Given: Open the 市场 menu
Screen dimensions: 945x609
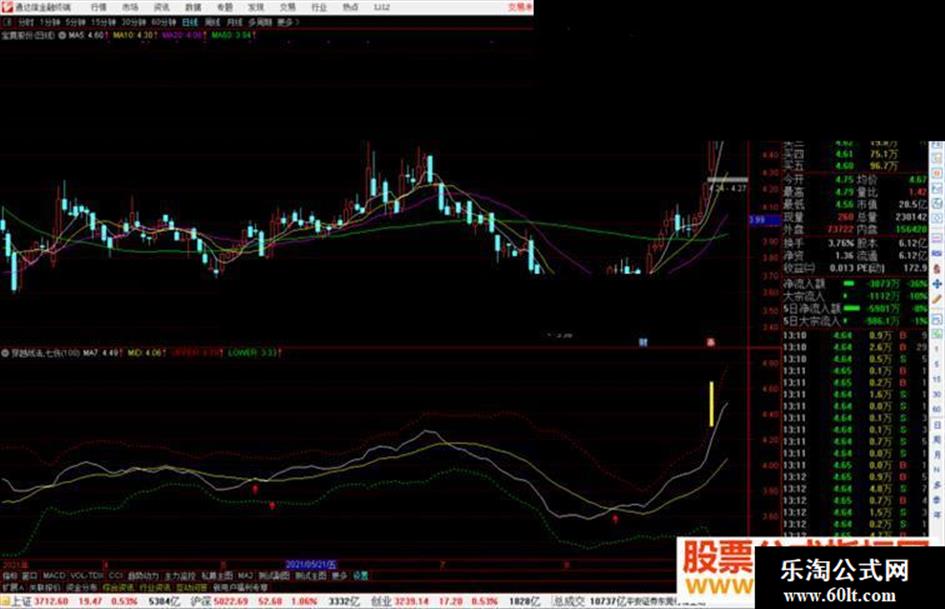Looking at the screenshot, I should [130, 7].
